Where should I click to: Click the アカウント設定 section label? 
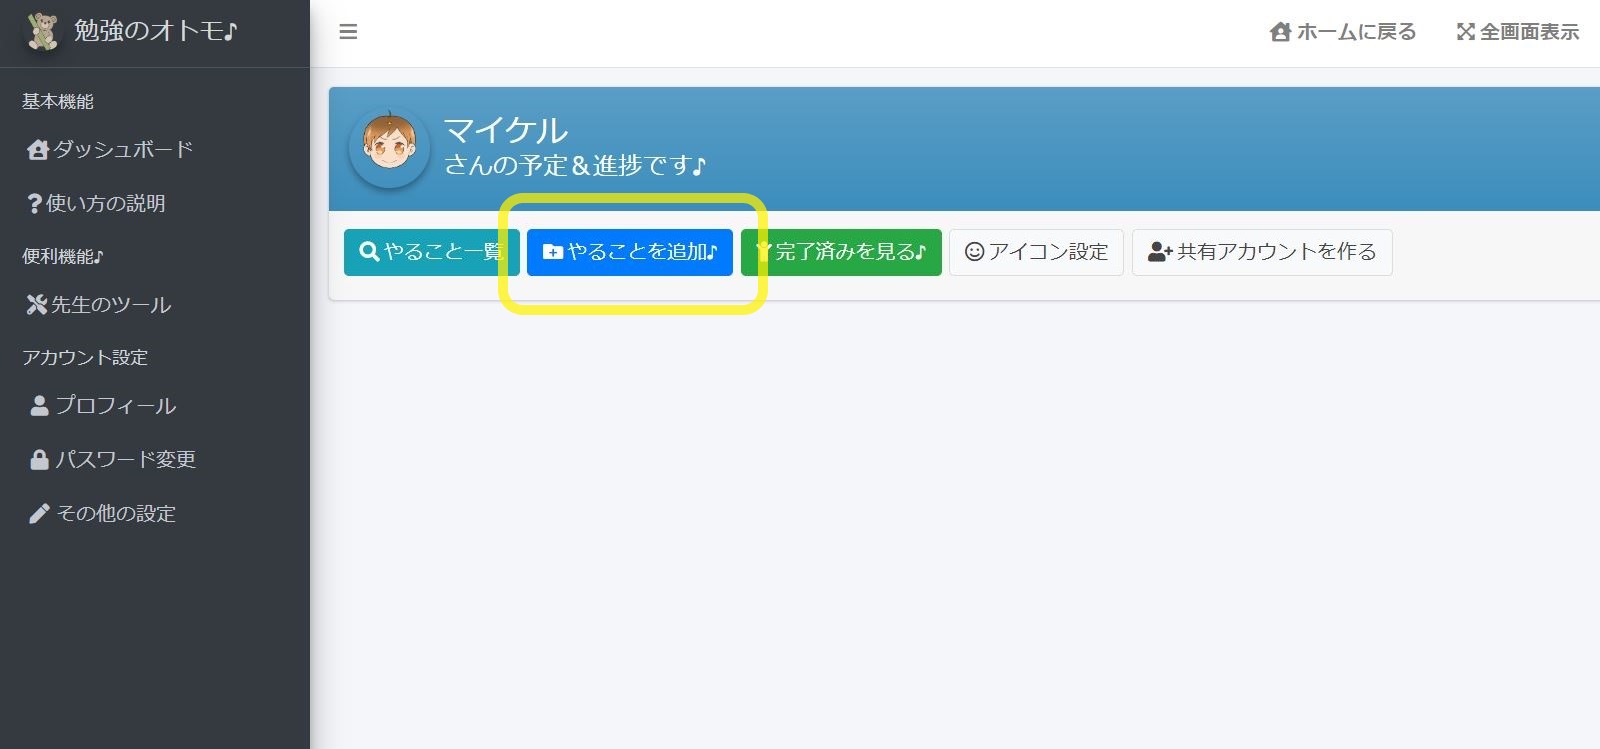pos(85,357)
